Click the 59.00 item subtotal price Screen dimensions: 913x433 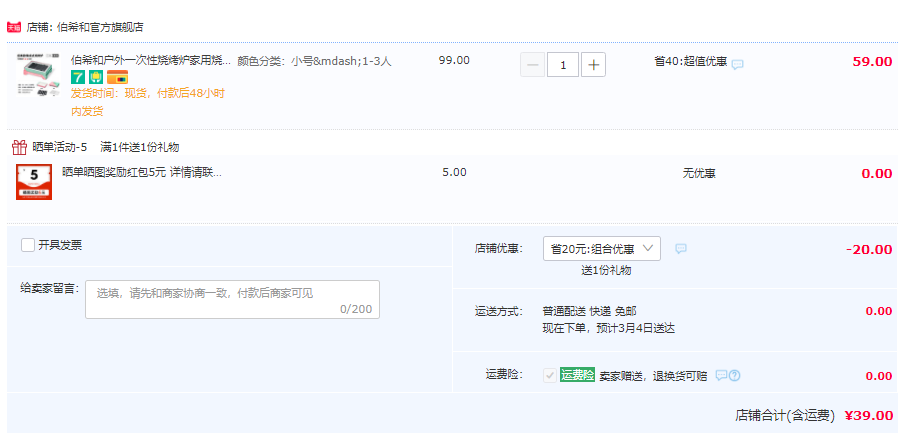point(872,62)
